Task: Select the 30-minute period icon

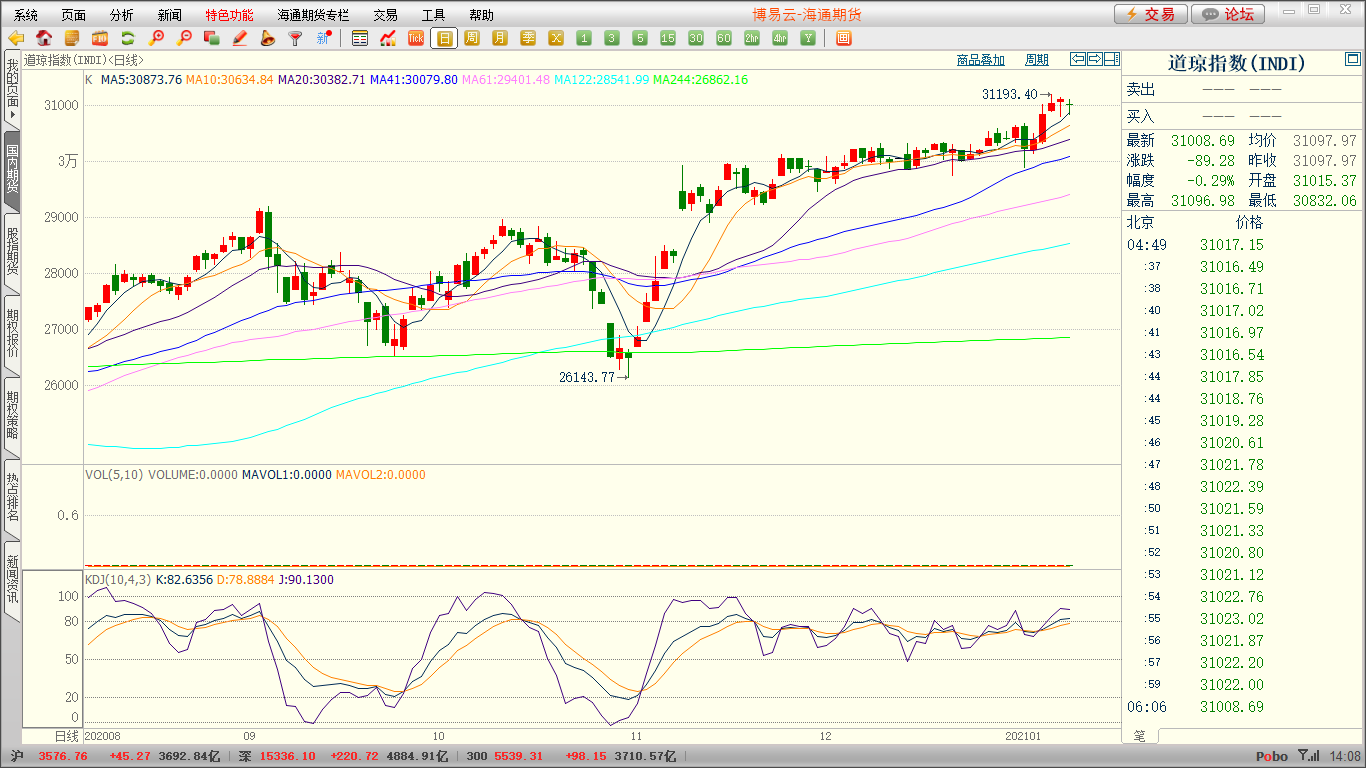Action: click(x=696, y=38)
